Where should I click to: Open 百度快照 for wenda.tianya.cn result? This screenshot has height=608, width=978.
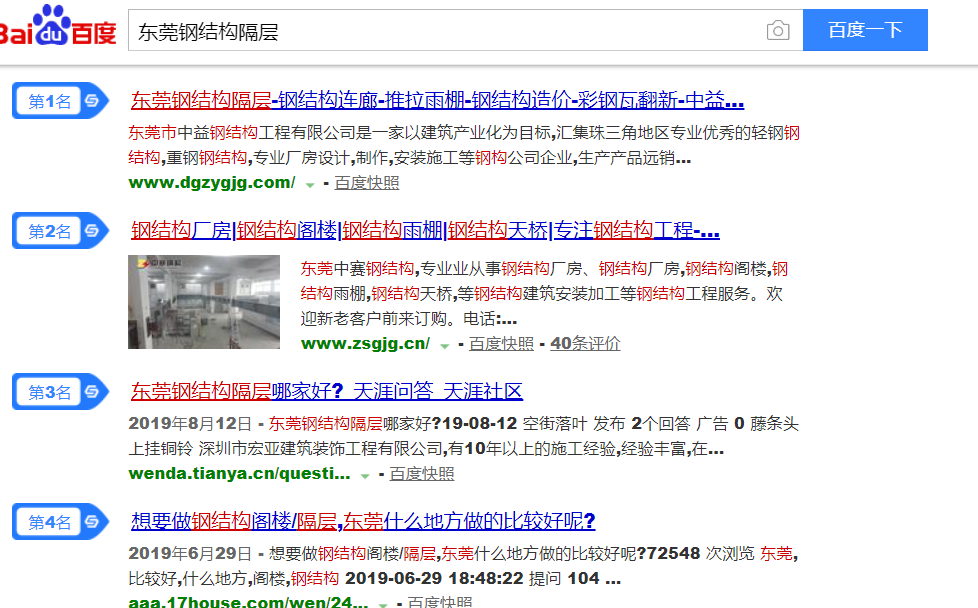(422, 474)
